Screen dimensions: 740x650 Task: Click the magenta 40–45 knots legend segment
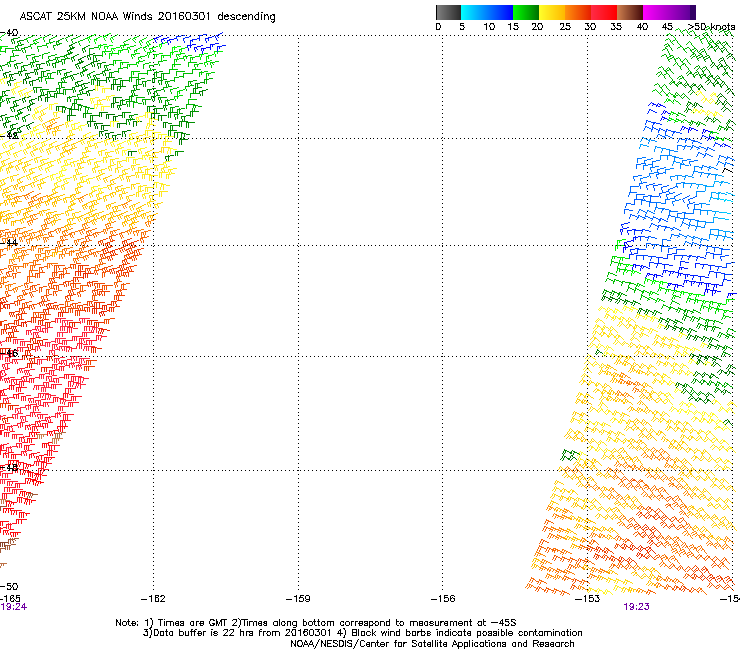click(656, 12)
